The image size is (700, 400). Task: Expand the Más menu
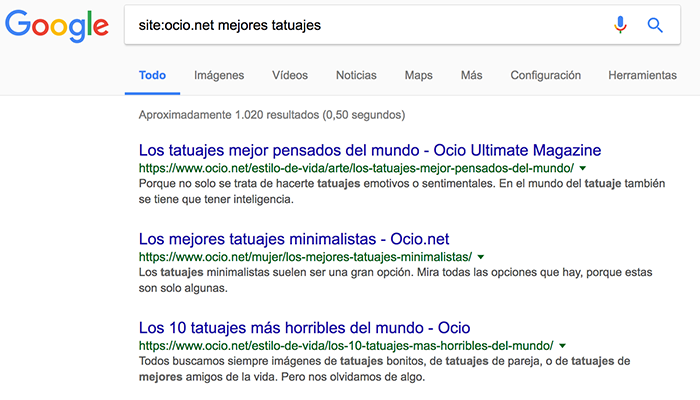pos(471,75)
